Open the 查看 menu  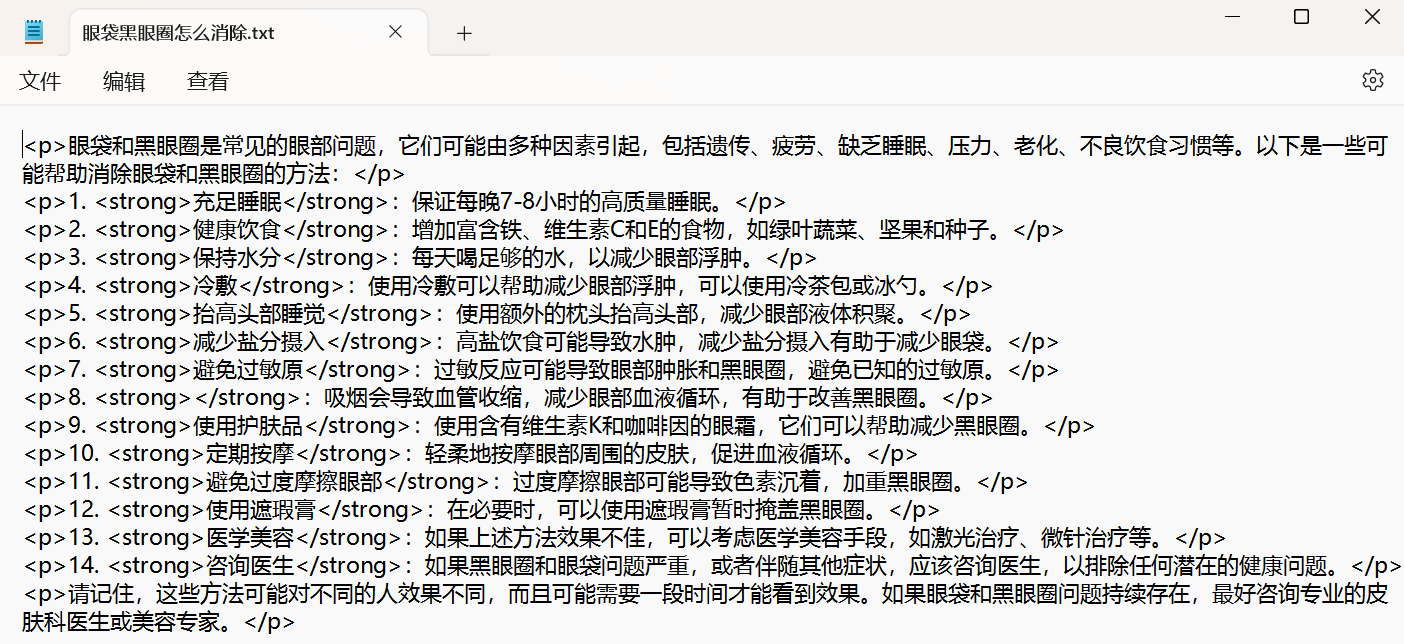[x=208, y=82]
